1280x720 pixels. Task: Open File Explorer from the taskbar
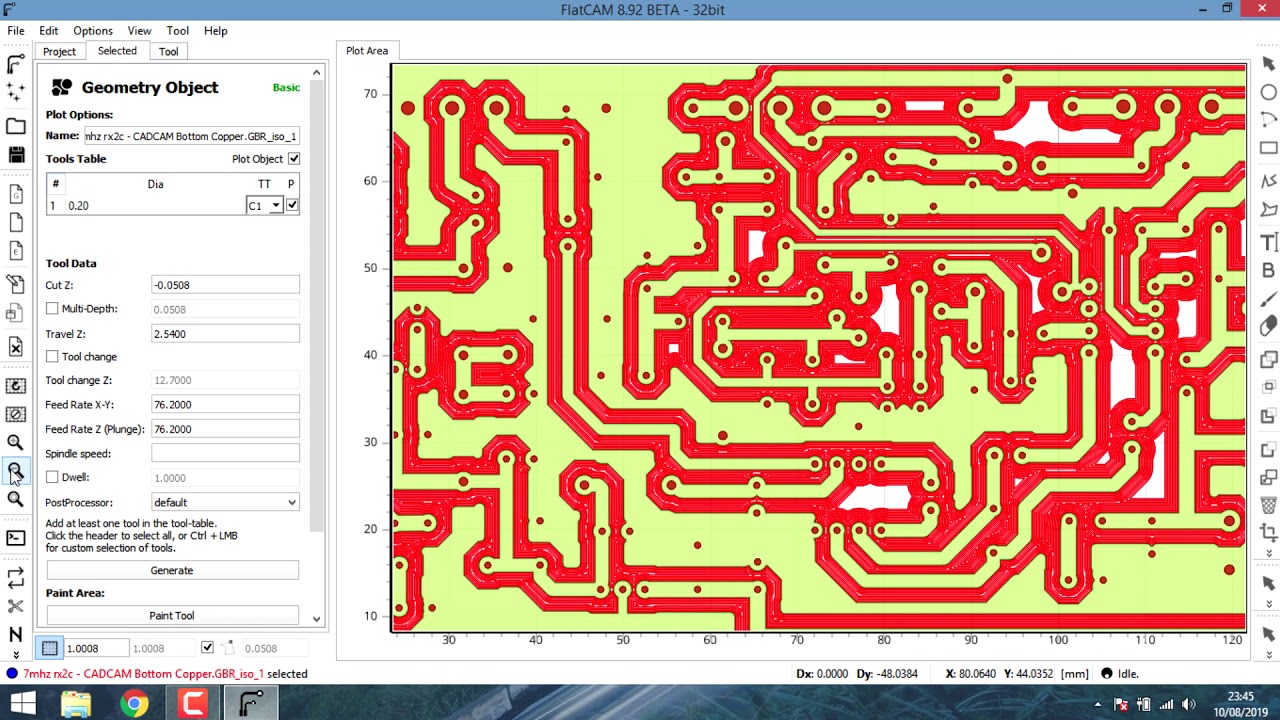click(76, 704)
